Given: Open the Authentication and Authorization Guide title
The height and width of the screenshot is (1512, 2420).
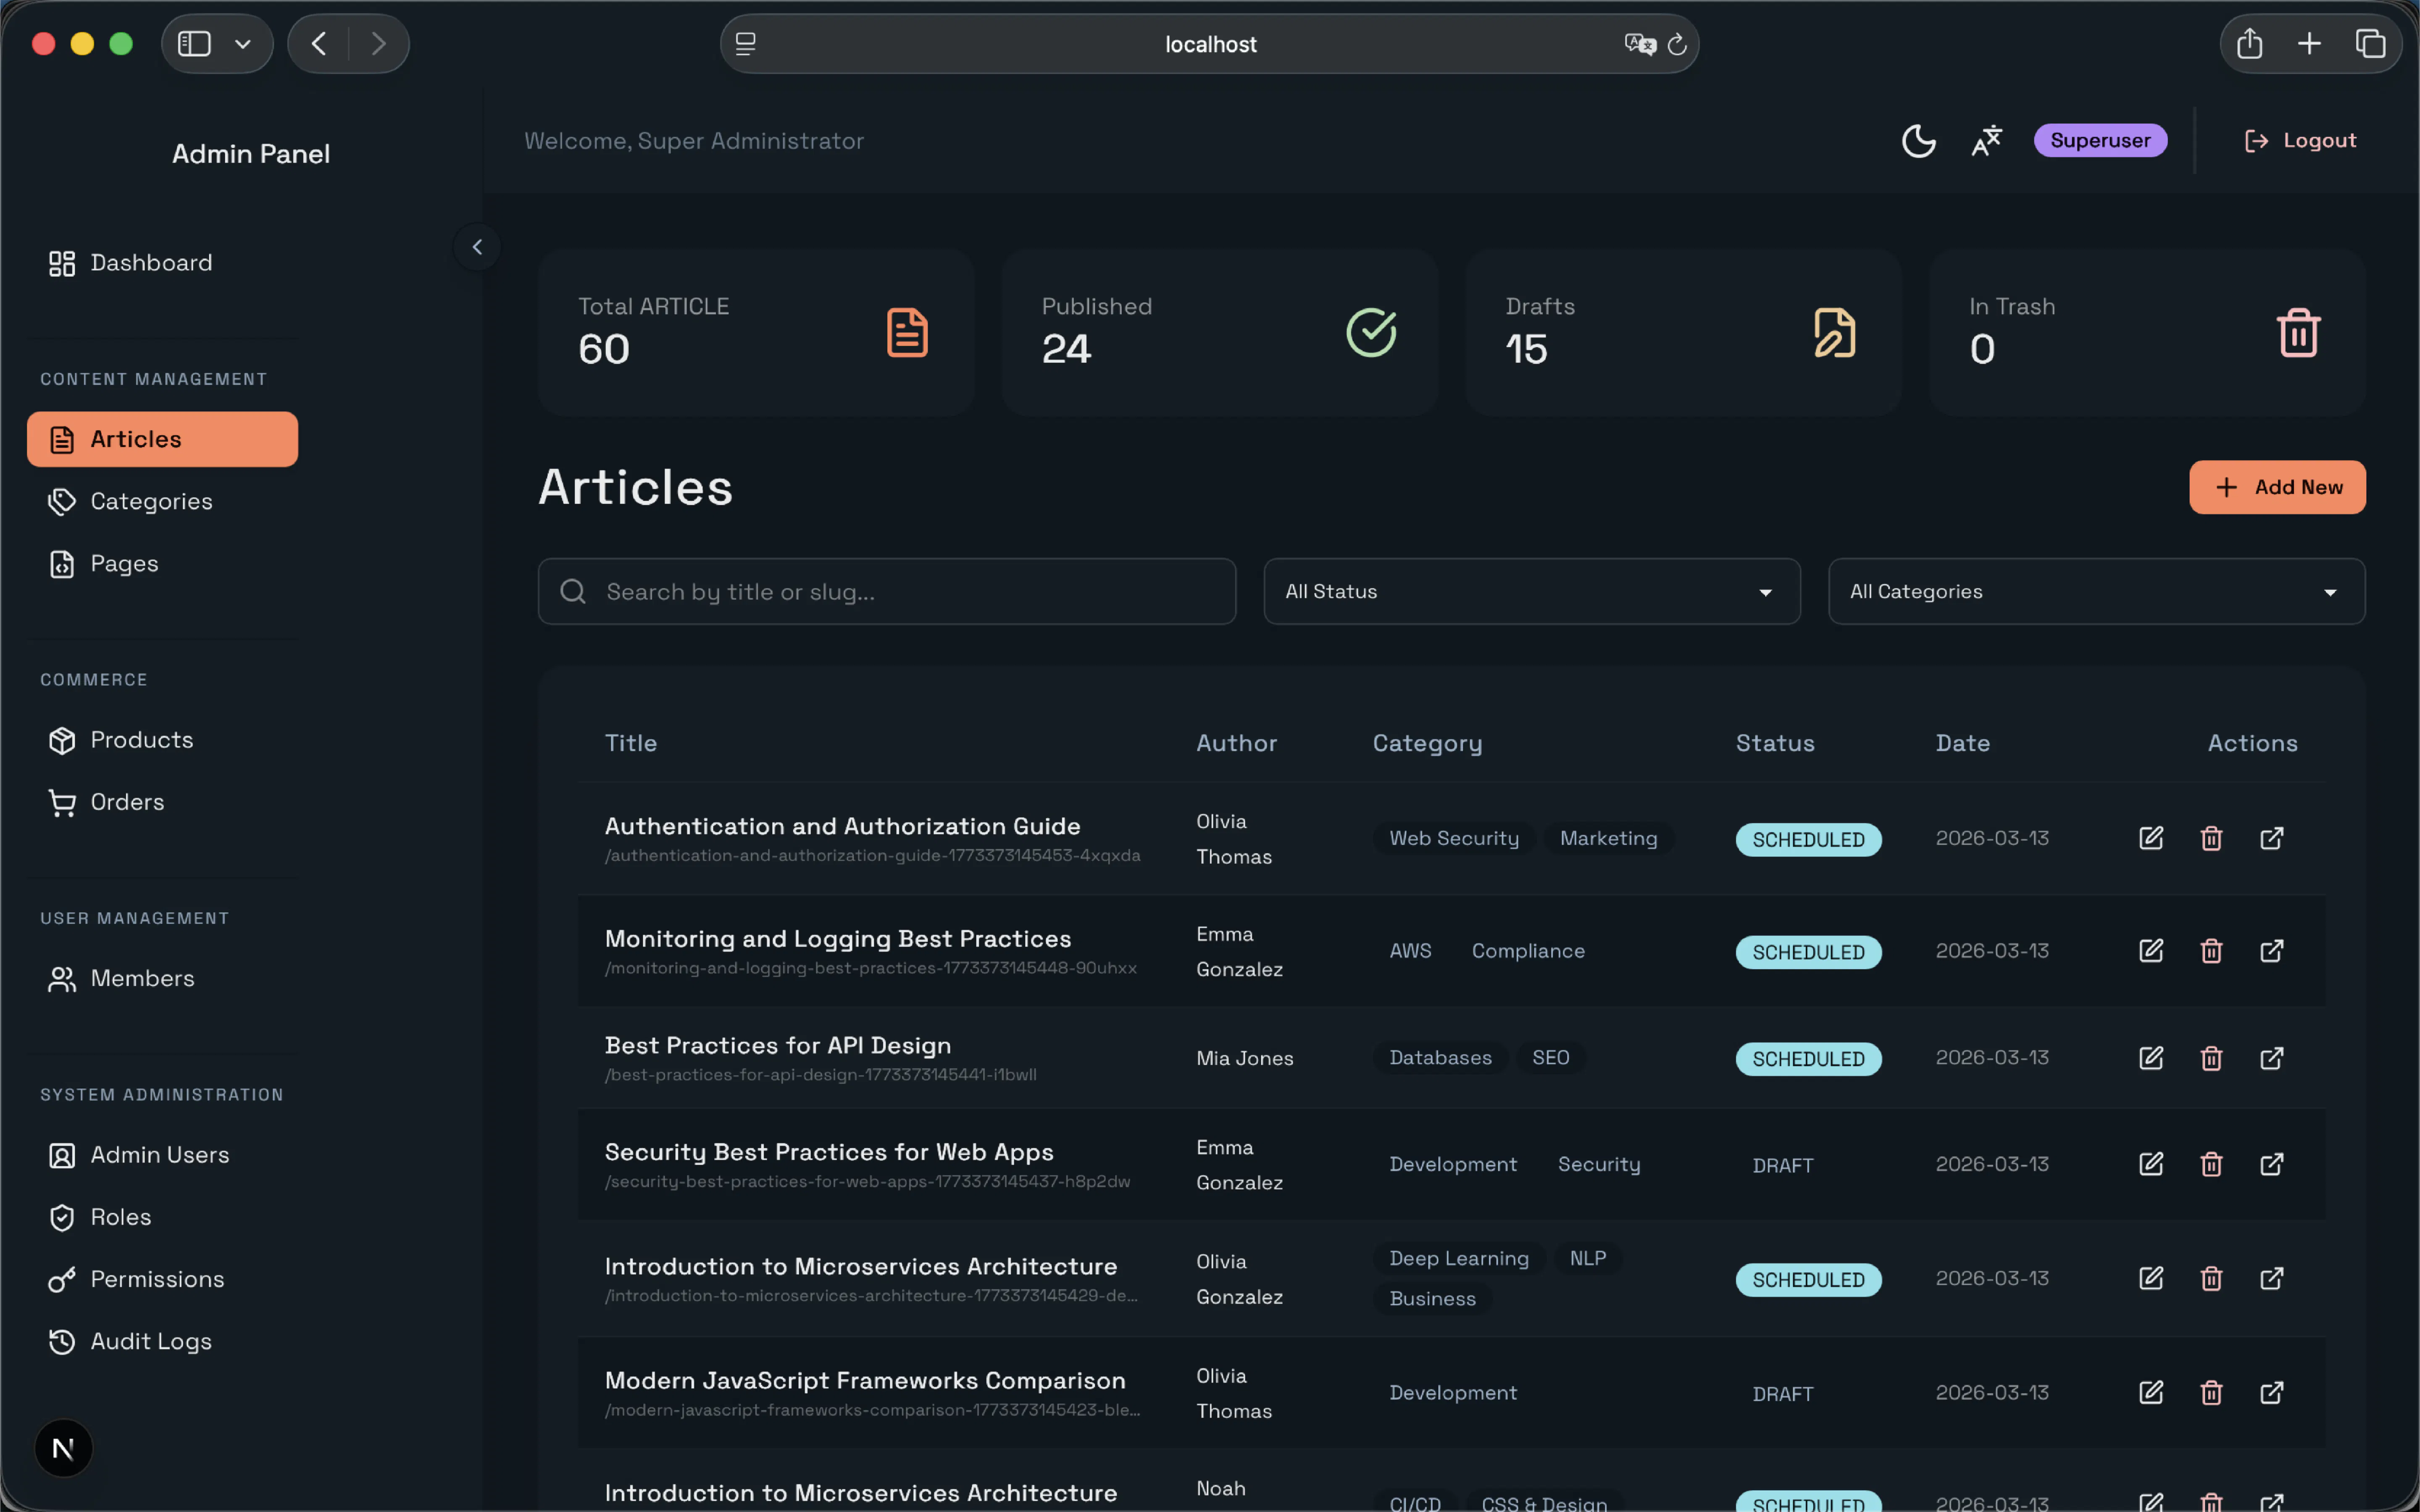Looking at the screenshot, I should pos(842,826).
